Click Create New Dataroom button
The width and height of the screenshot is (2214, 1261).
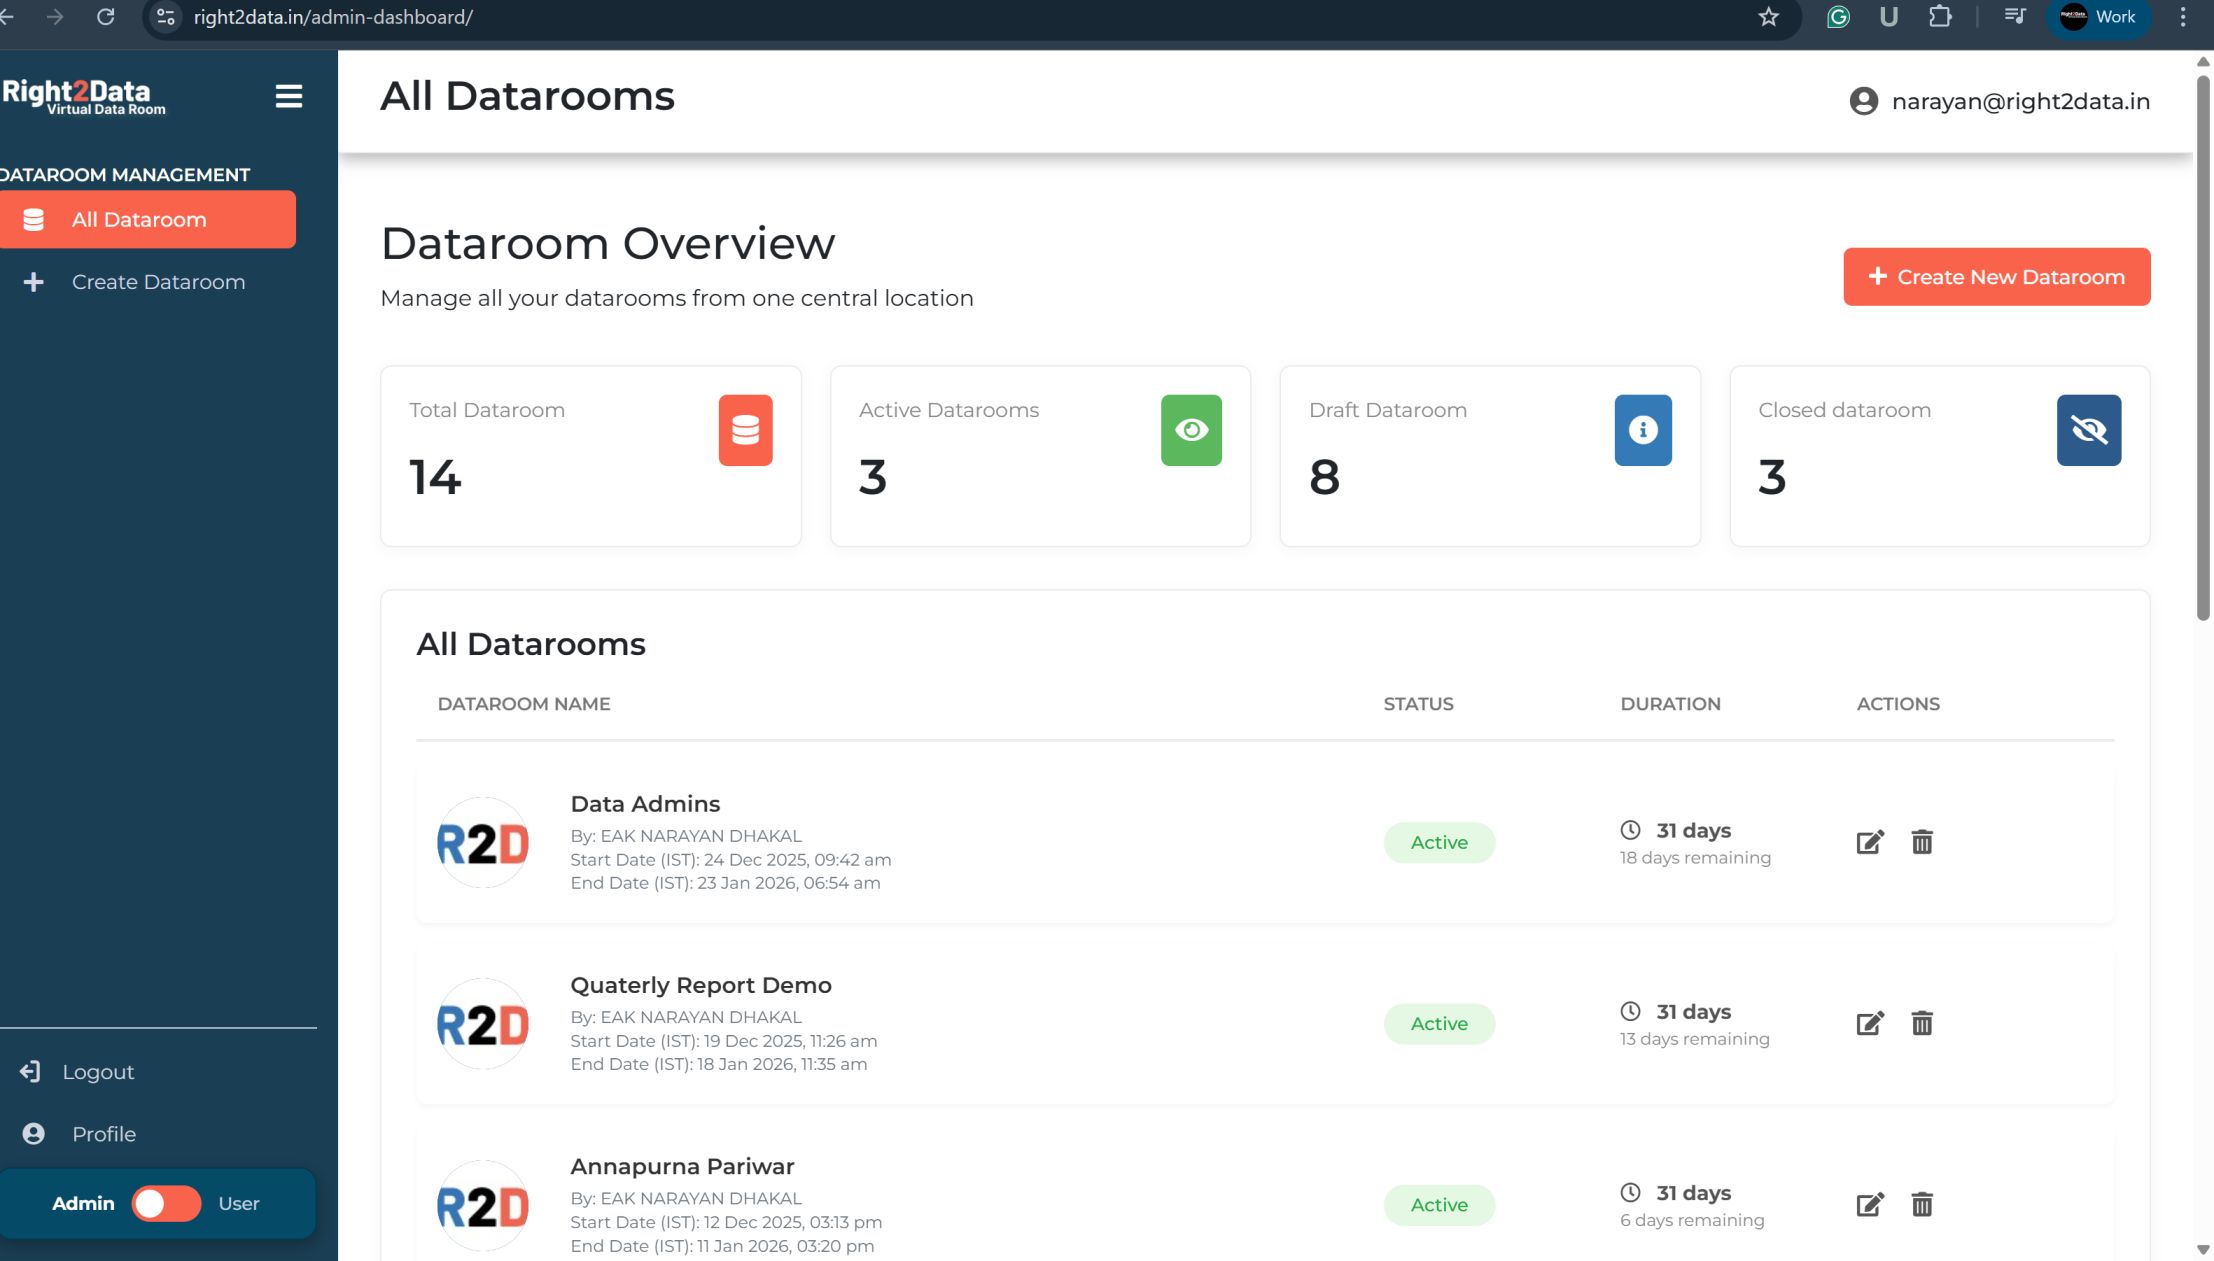pyautogui.click(x=1996, y=277)
